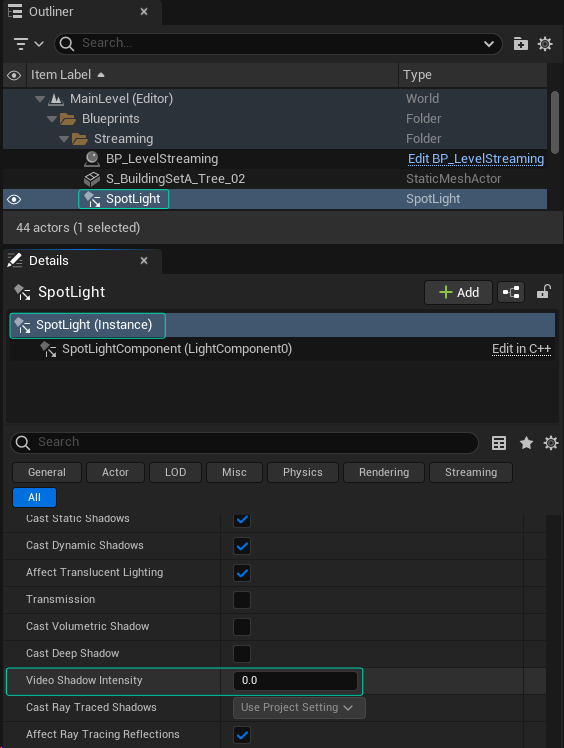Click the Edit BP_LevelStreaming link

pos(476,159)
